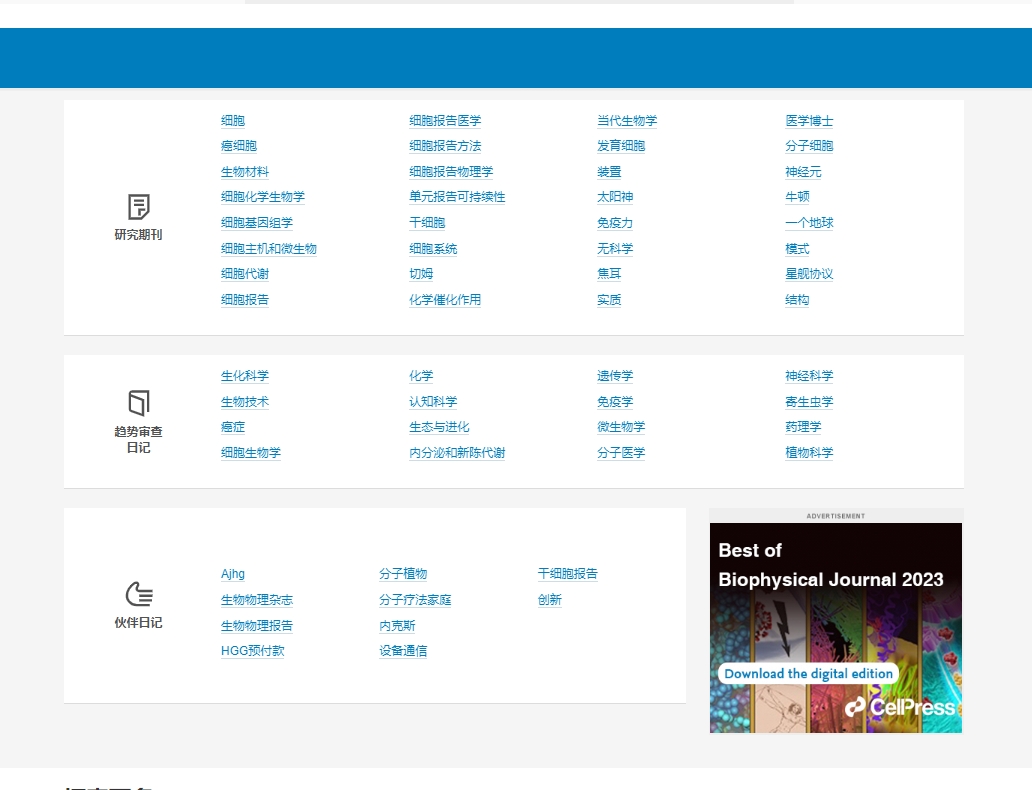Click the 伙伴日记 partner icon
This screenshot has height=790, width=1032.
coord(139,594)
